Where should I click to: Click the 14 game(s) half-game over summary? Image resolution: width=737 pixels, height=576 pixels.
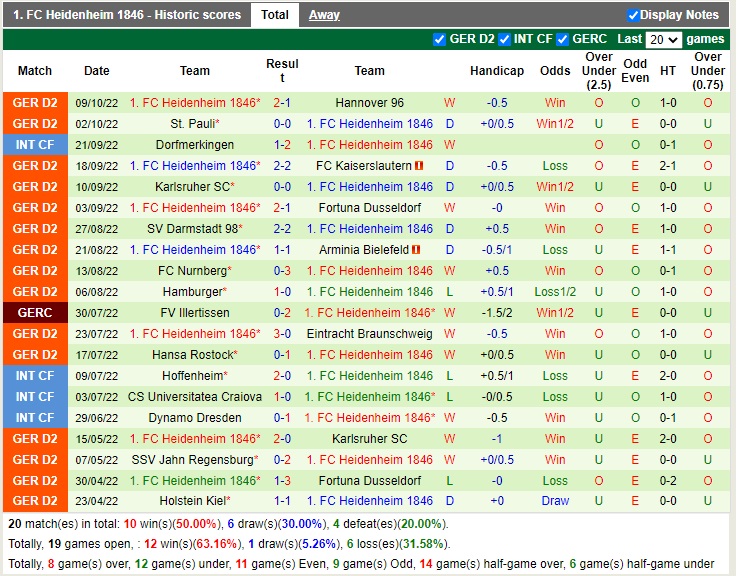pos(492,564)
